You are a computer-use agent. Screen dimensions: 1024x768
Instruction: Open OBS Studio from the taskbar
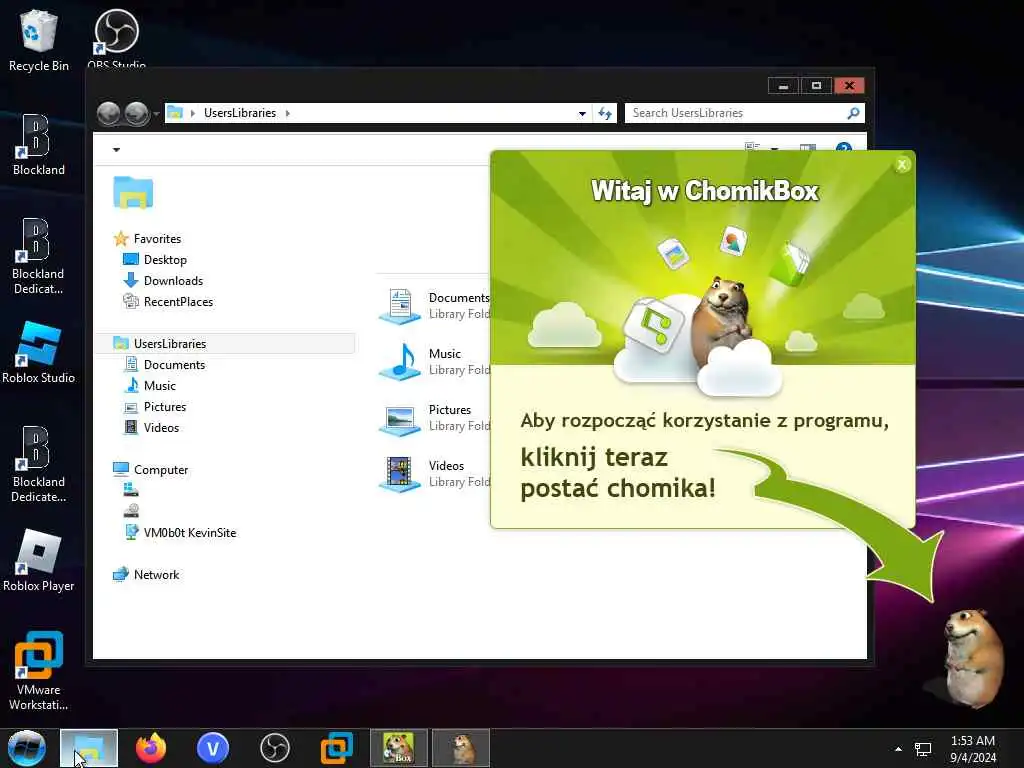pos(275,748)
